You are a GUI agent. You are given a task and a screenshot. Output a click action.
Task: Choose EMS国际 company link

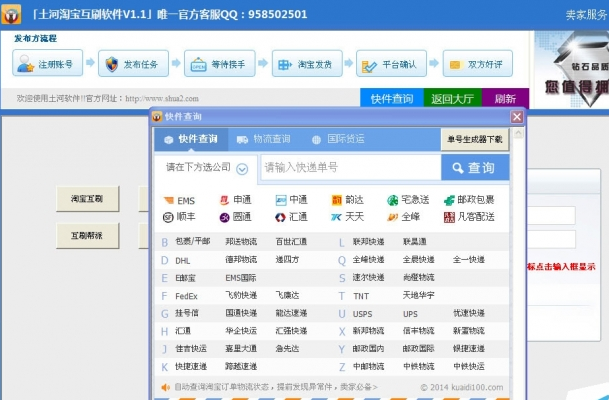coord(240,278)
